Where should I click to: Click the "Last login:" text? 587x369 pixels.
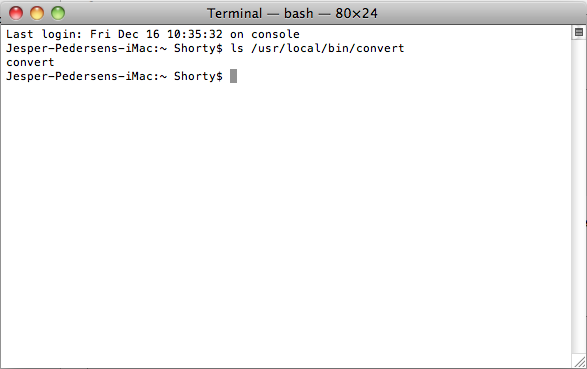(44, 34)
